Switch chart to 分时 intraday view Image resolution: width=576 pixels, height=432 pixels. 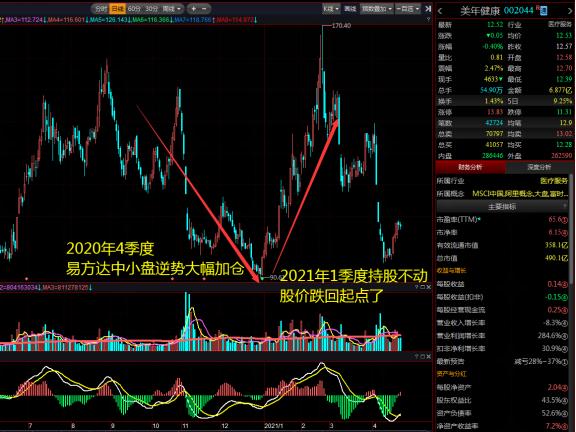(100, 8)
